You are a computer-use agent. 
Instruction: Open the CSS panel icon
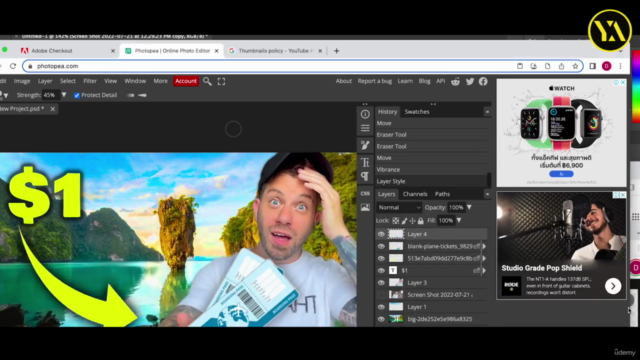tap(365, 193)
